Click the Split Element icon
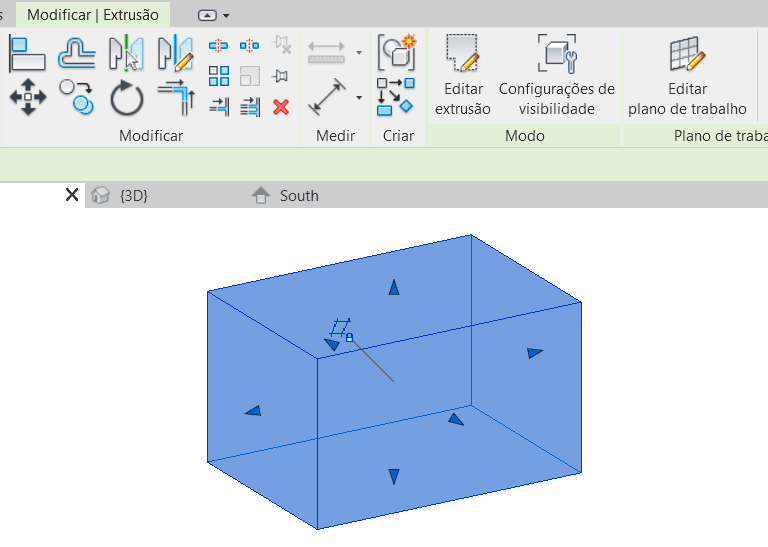The width and height of the screenshot is (768, 547). (219, 46)
